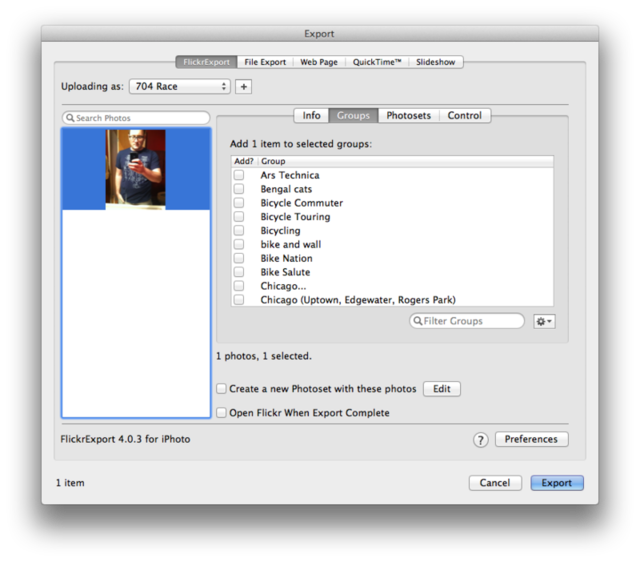
Task: Switch to the FlickrExport tab
Action: pos(207,62)
